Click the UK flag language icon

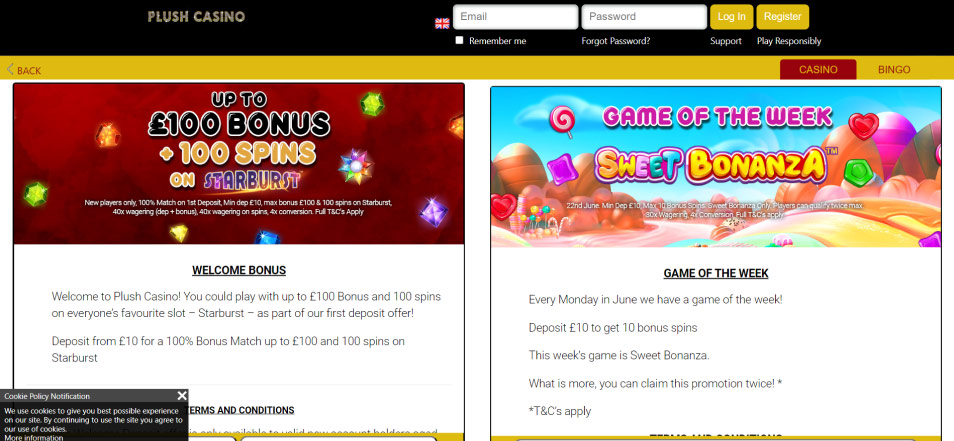[x=442, y=23]
